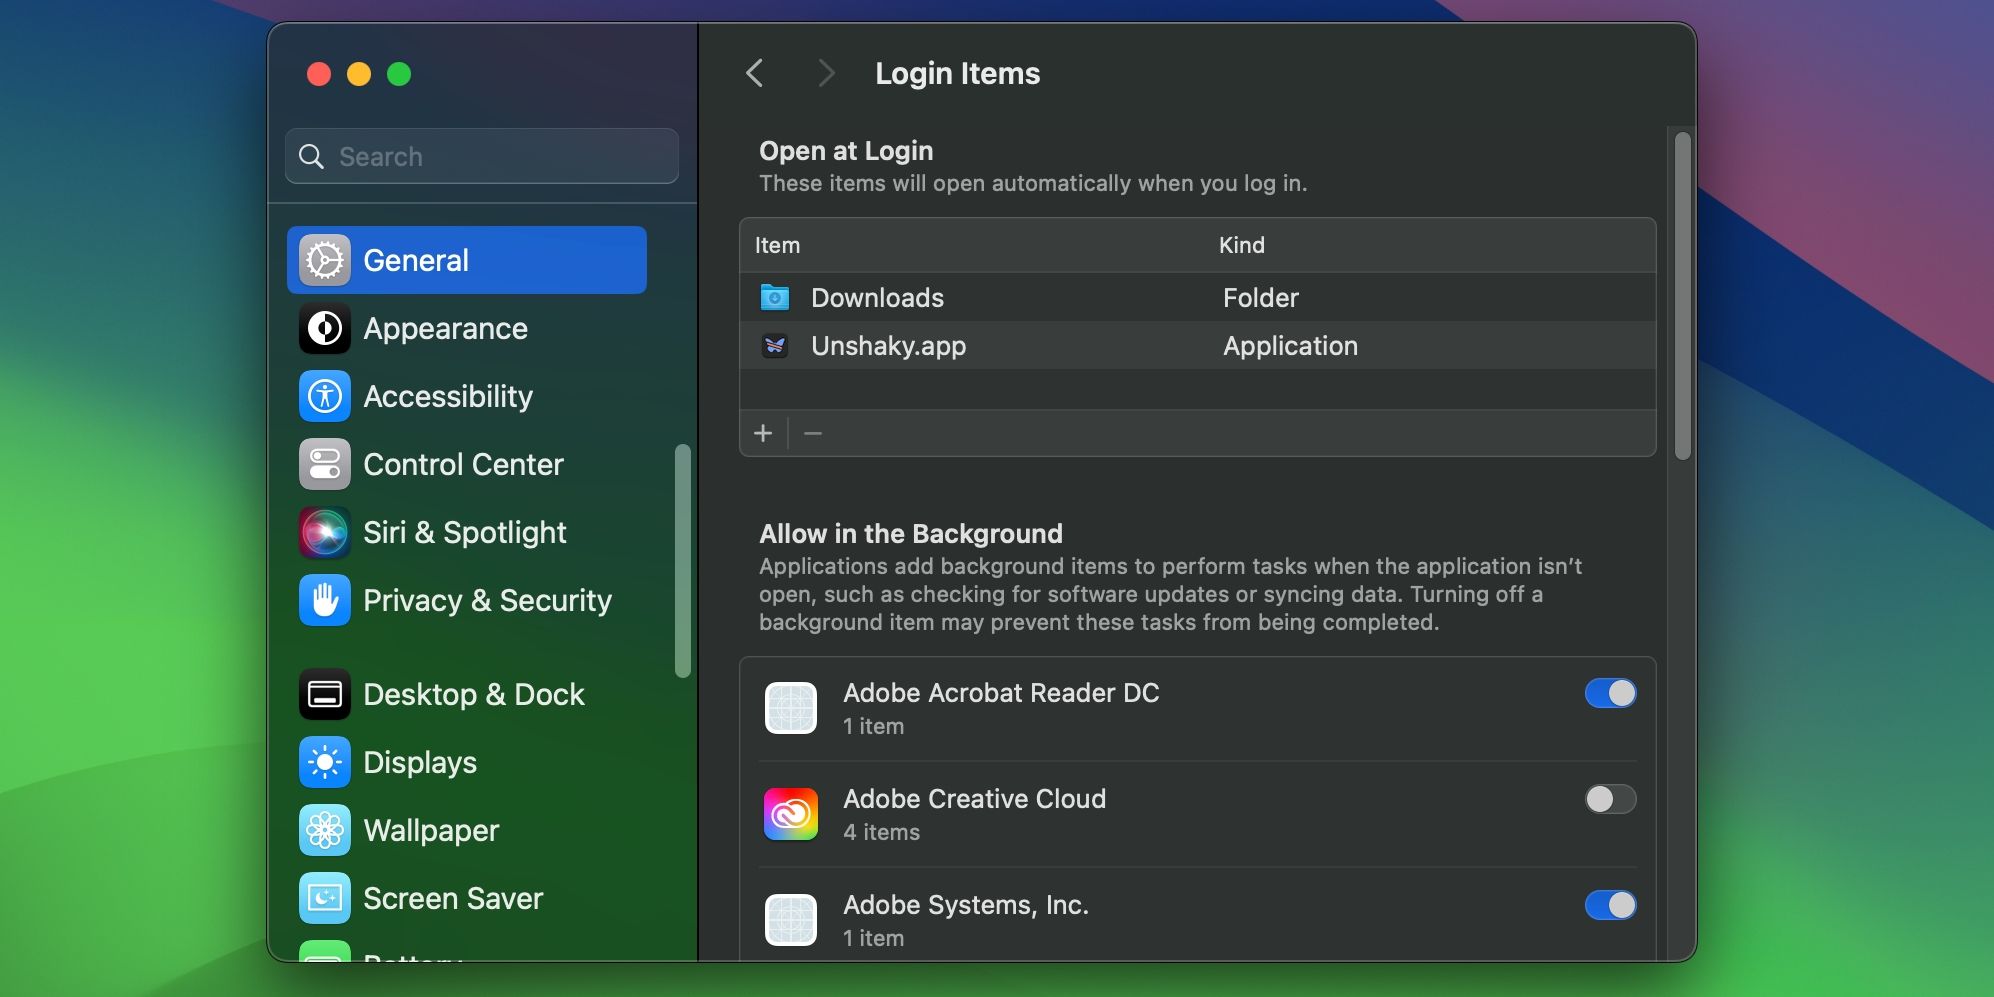Enable Adobe Creative Cloud background item
The width and height of the screenshot is (1994, 997).
[1610, 799]
